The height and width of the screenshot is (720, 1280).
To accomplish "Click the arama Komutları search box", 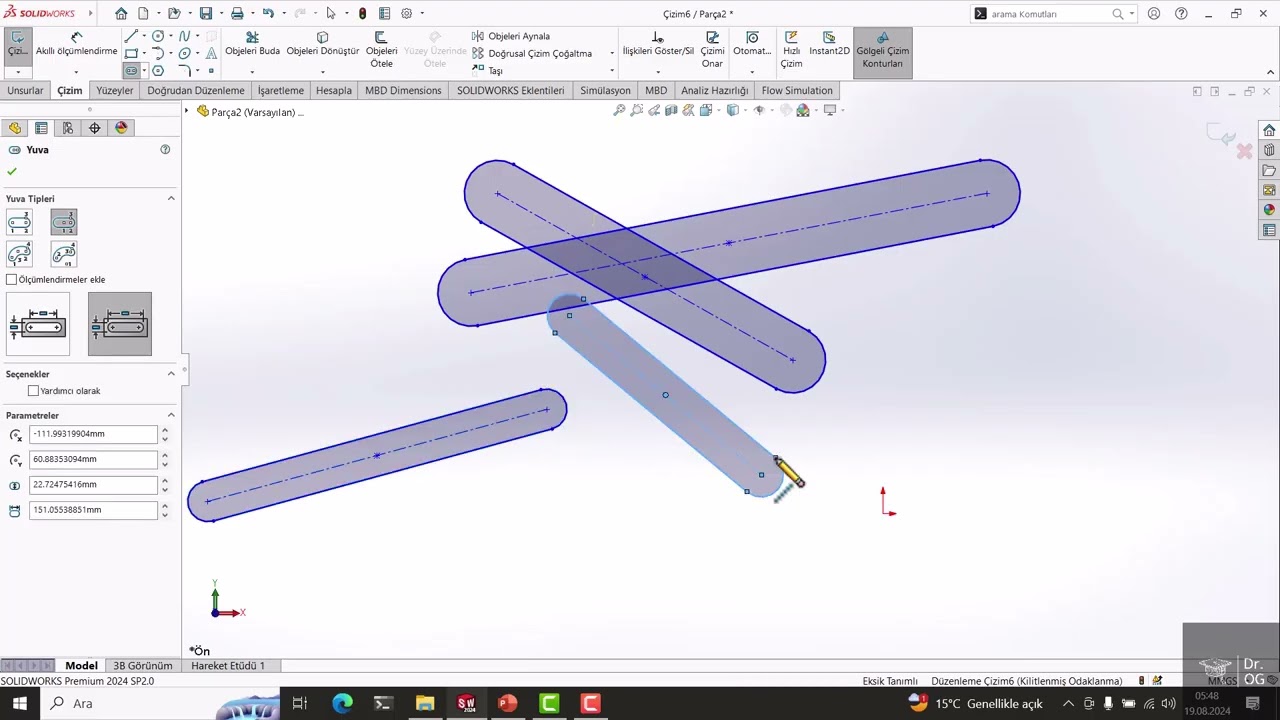I will point(1049,14).
